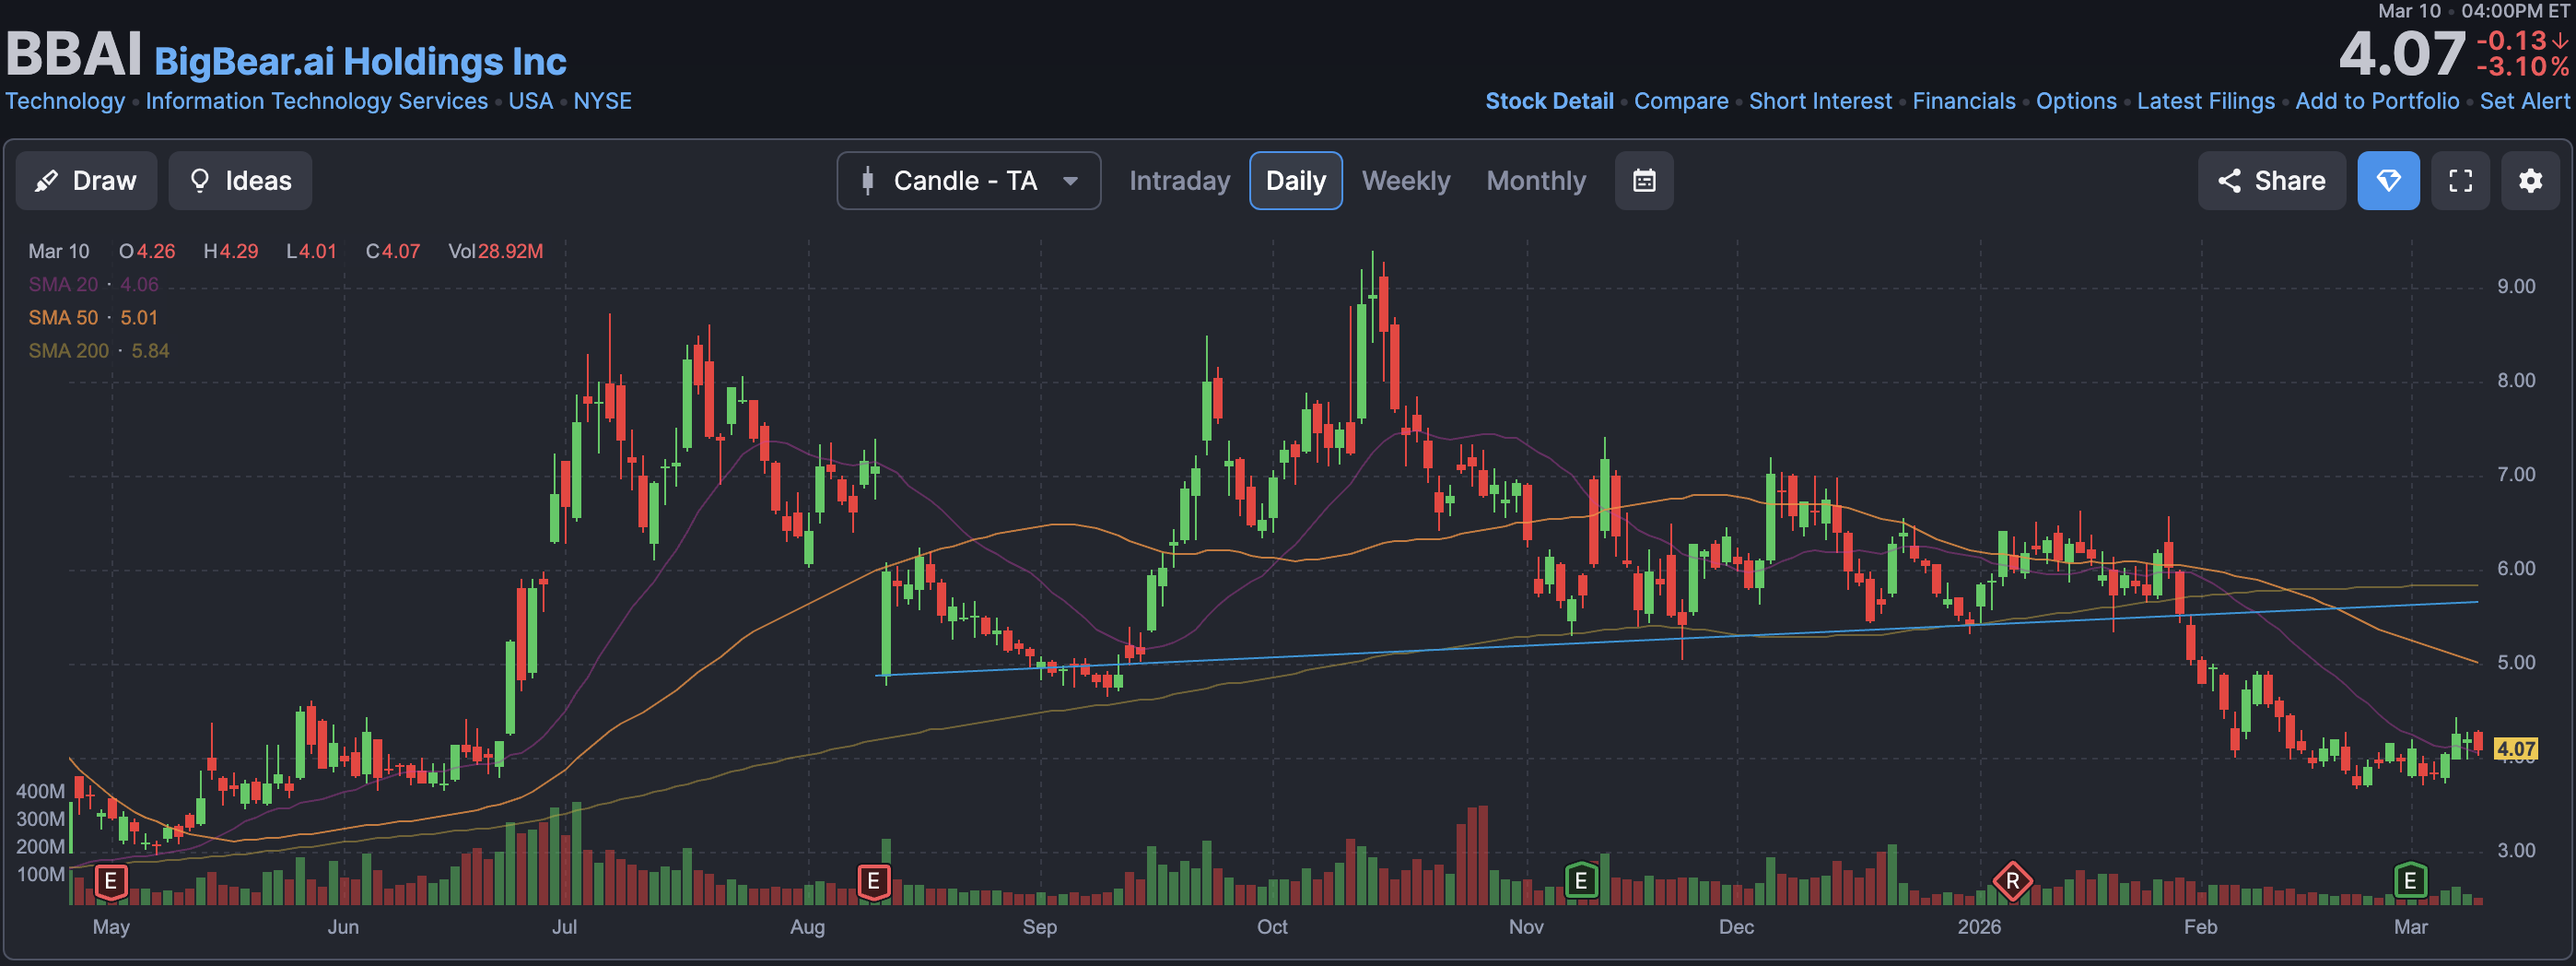Open the Short Interest link
The image size is (2576, 966).
point(1820,101)
